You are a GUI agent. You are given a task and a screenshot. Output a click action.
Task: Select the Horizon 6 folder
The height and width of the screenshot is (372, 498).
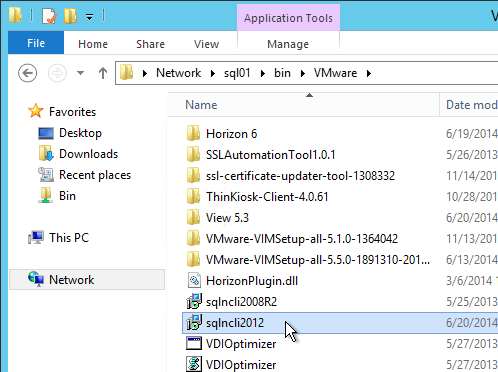[x=232, y=134]
